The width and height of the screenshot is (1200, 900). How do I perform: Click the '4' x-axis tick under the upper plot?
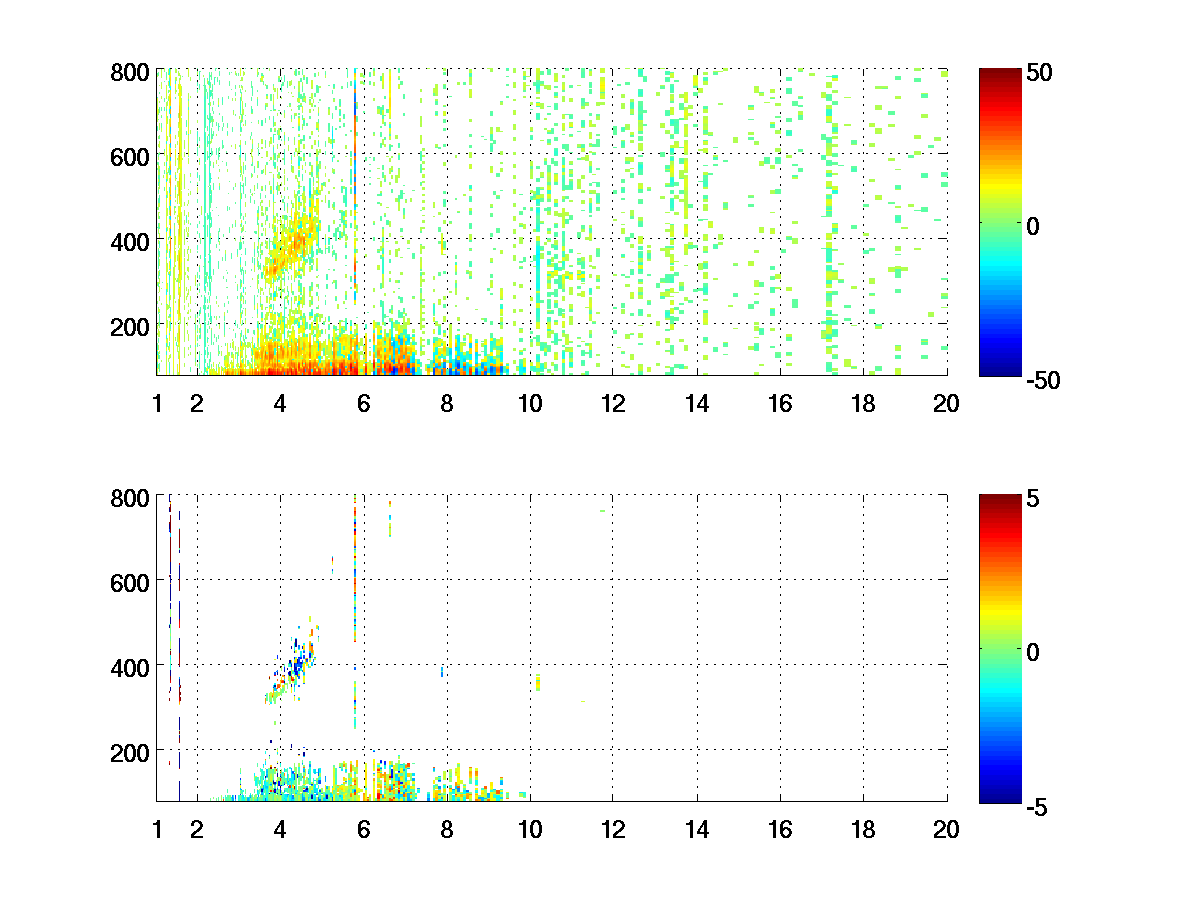280,404
